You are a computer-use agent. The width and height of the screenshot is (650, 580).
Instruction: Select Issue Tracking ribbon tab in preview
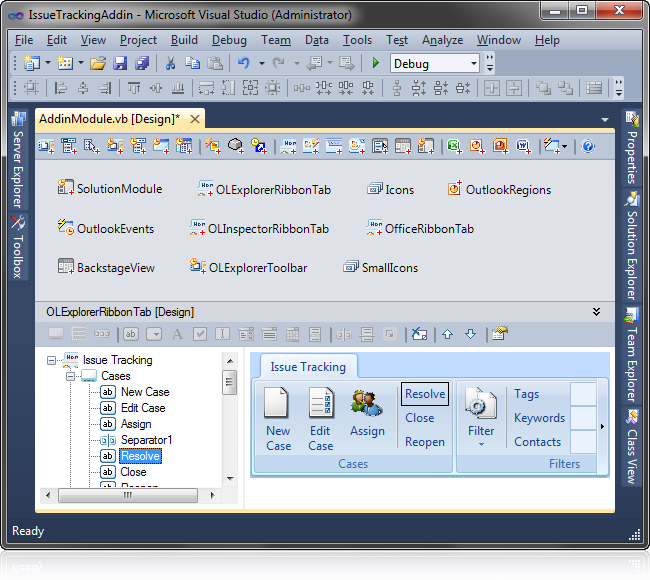pos(308,366)
